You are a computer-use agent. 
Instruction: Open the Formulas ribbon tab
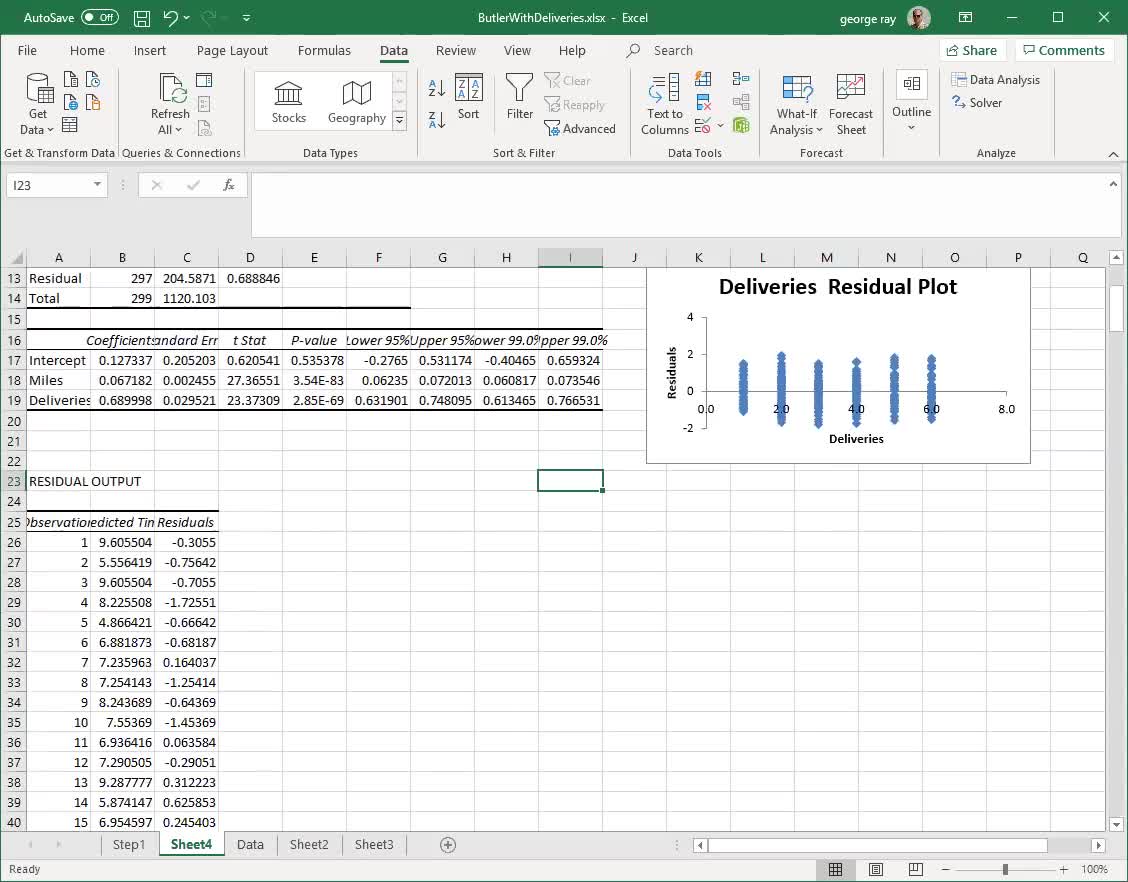tap(324, 50)
